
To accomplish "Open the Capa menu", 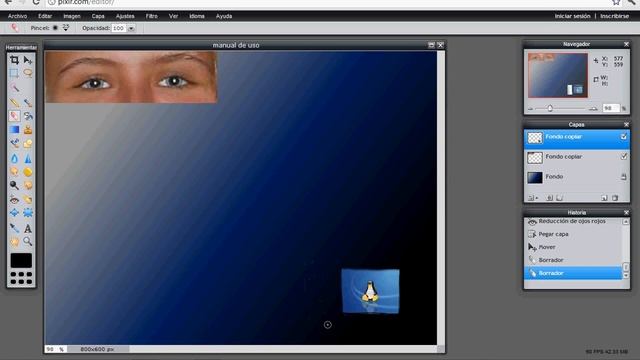I will point(98,16).
